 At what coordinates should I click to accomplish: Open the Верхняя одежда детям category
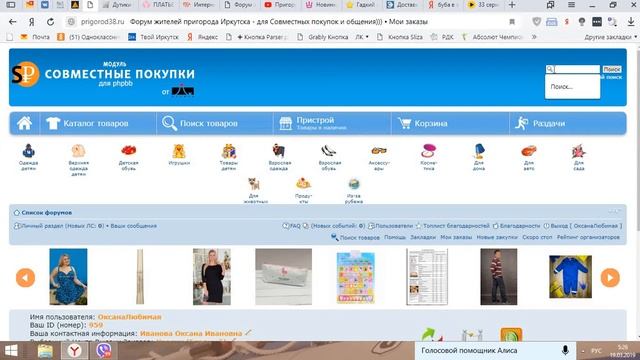tap(78, 160)
